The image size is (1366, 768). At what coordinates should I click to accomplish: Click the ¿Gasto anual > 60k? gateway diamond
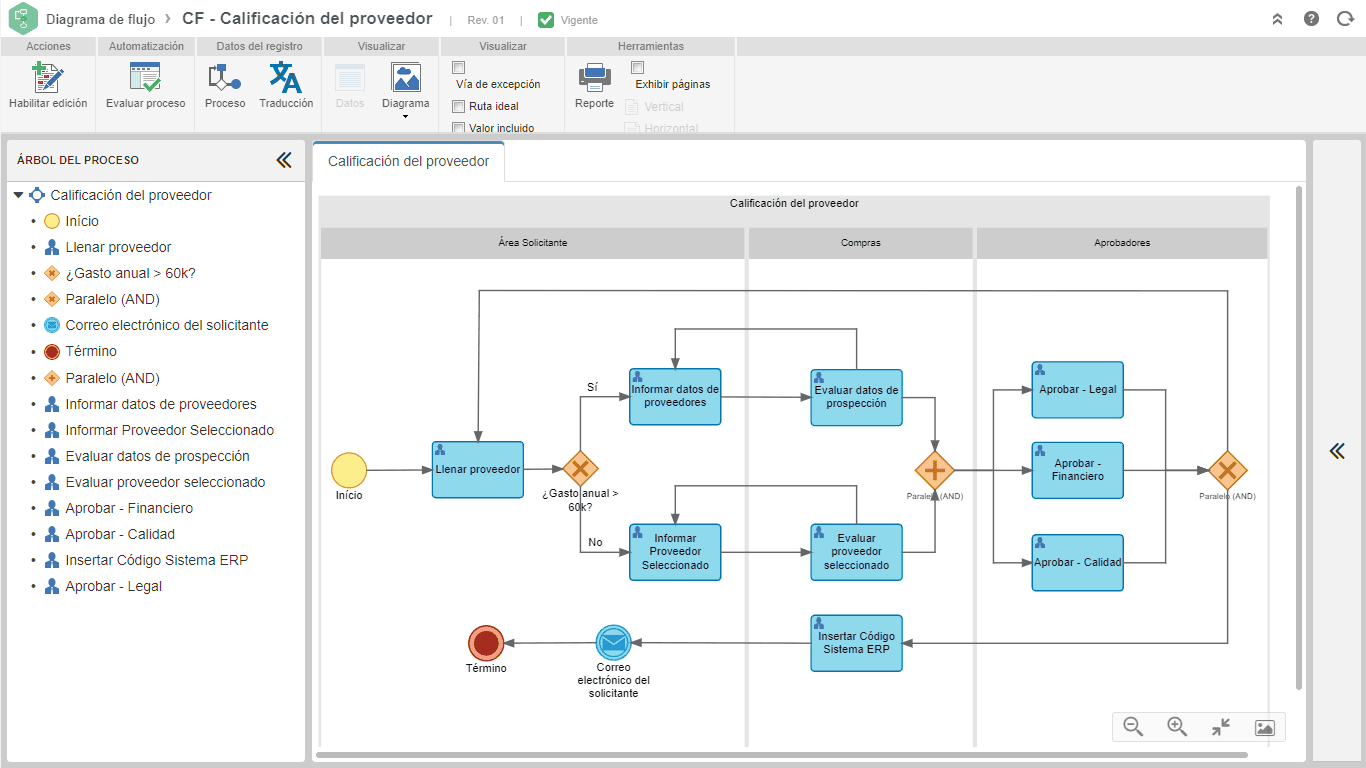pos(580,469)
